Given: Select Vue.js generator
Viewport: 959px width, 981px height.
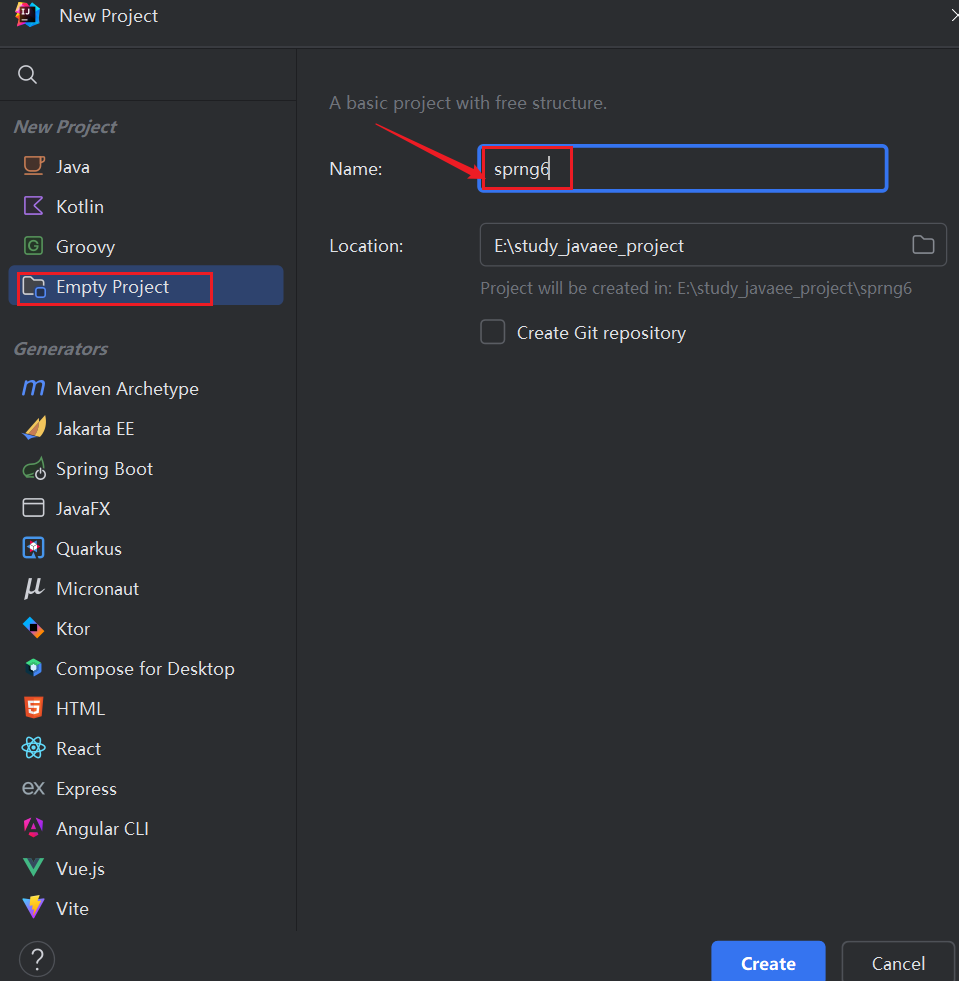Looking at the screenshot, I should tap(146, 868).
